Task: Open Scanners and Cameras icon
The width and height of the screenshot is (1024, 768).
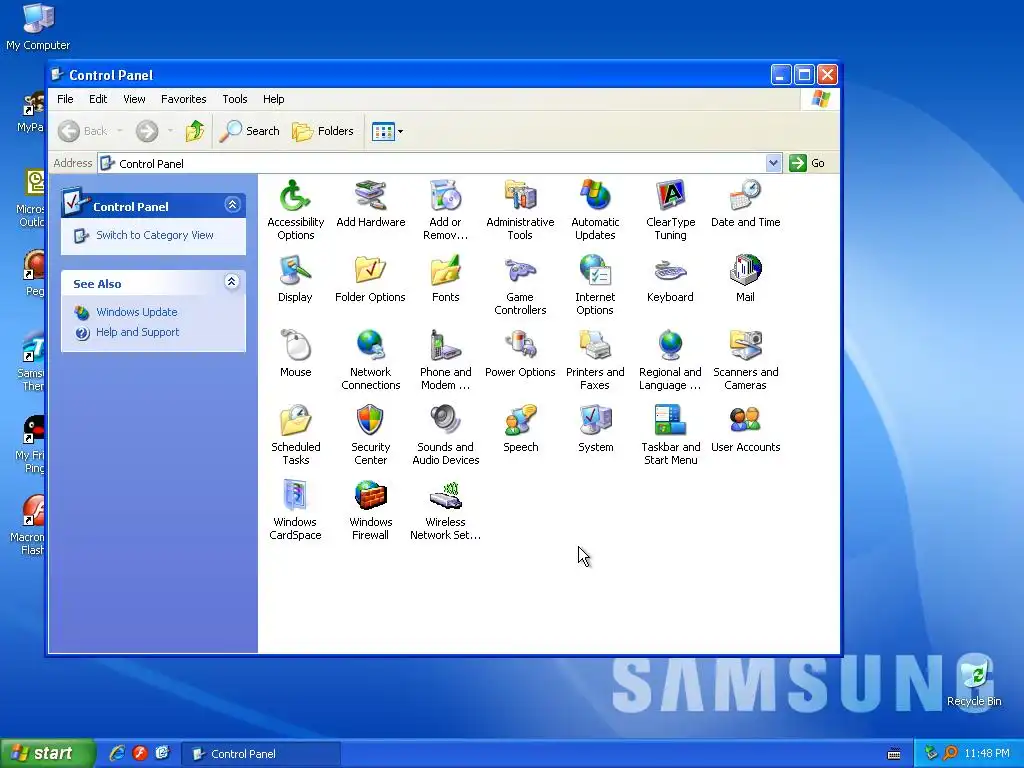Action: tap(745, 345)
